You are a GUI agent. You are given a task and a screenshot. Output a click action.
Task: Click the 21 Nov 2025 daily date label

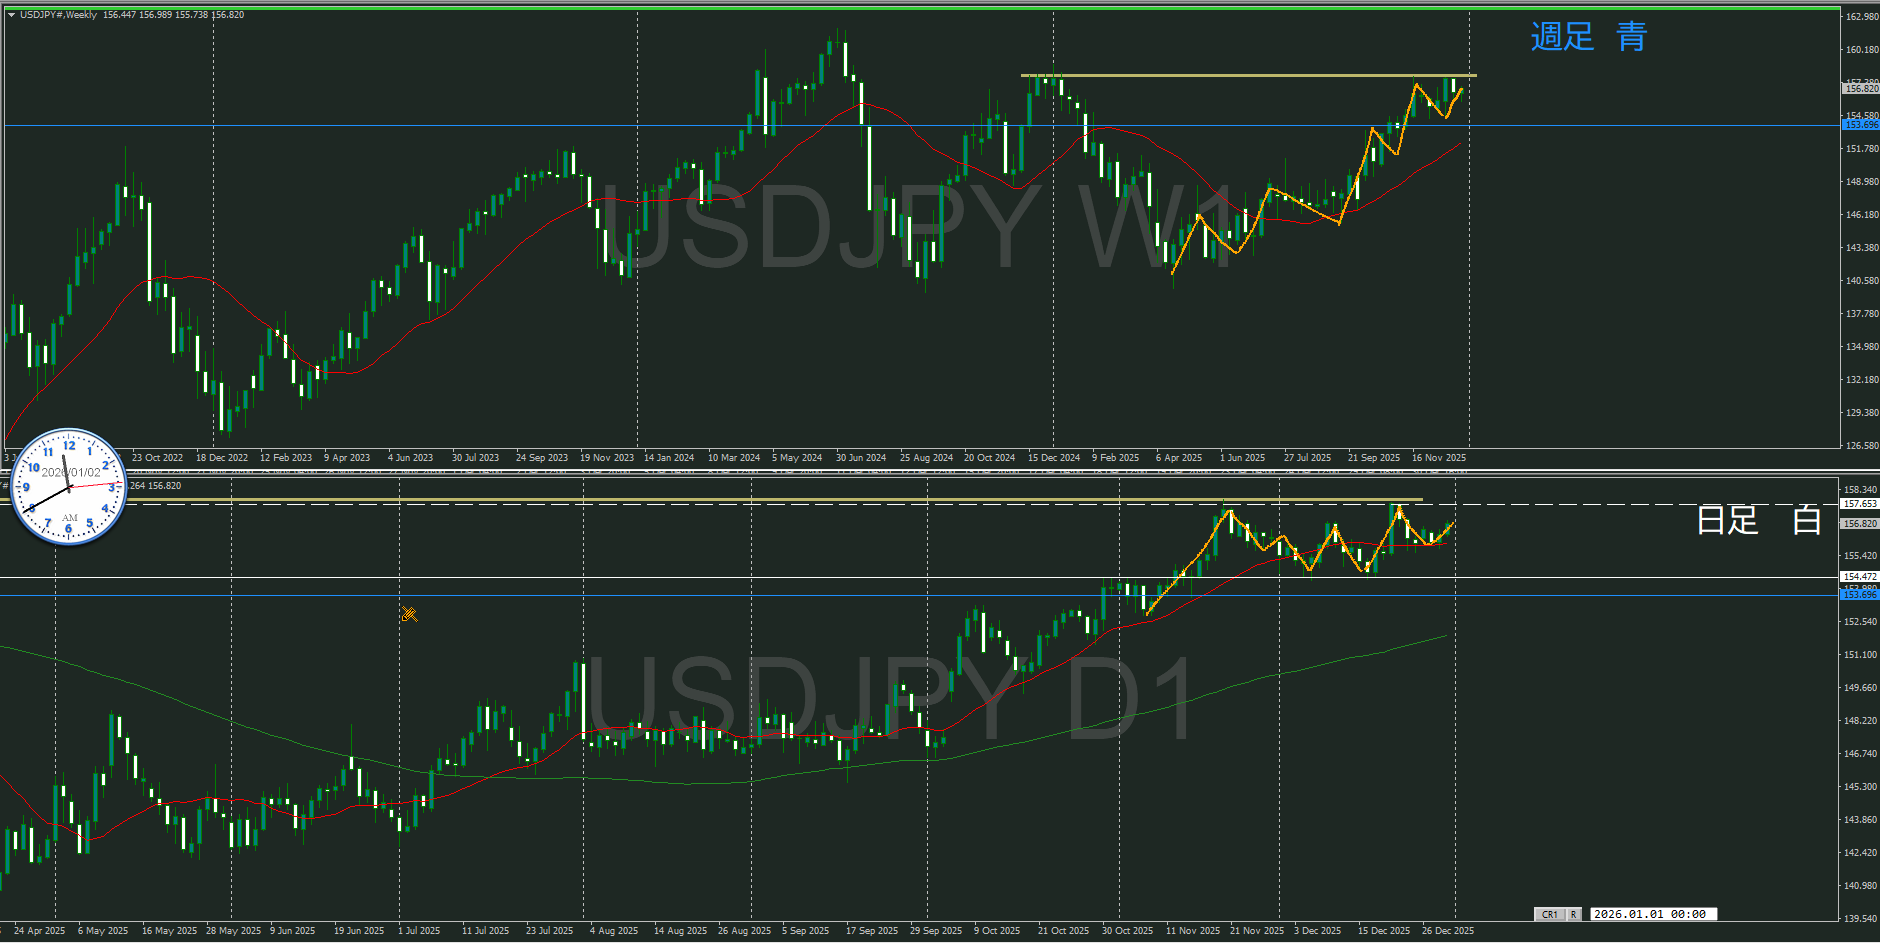(x=1256, y=931)
